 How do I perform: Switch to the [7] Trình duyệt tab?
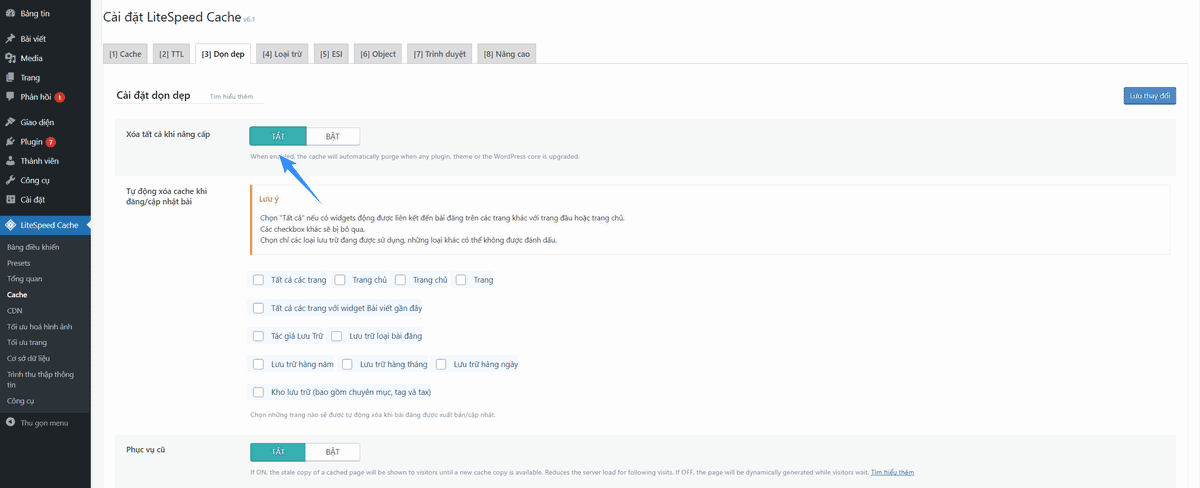[x=440, y=54]
